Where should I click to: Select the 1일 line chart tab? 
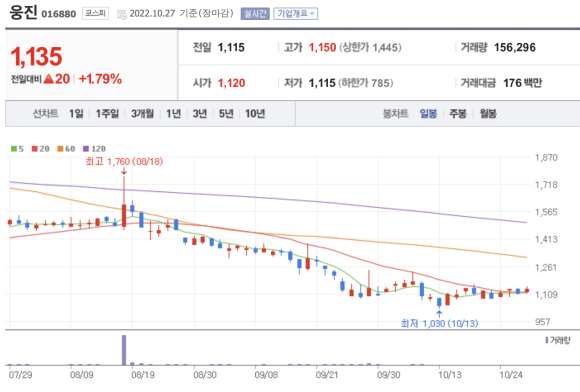(x=76, y=114)
